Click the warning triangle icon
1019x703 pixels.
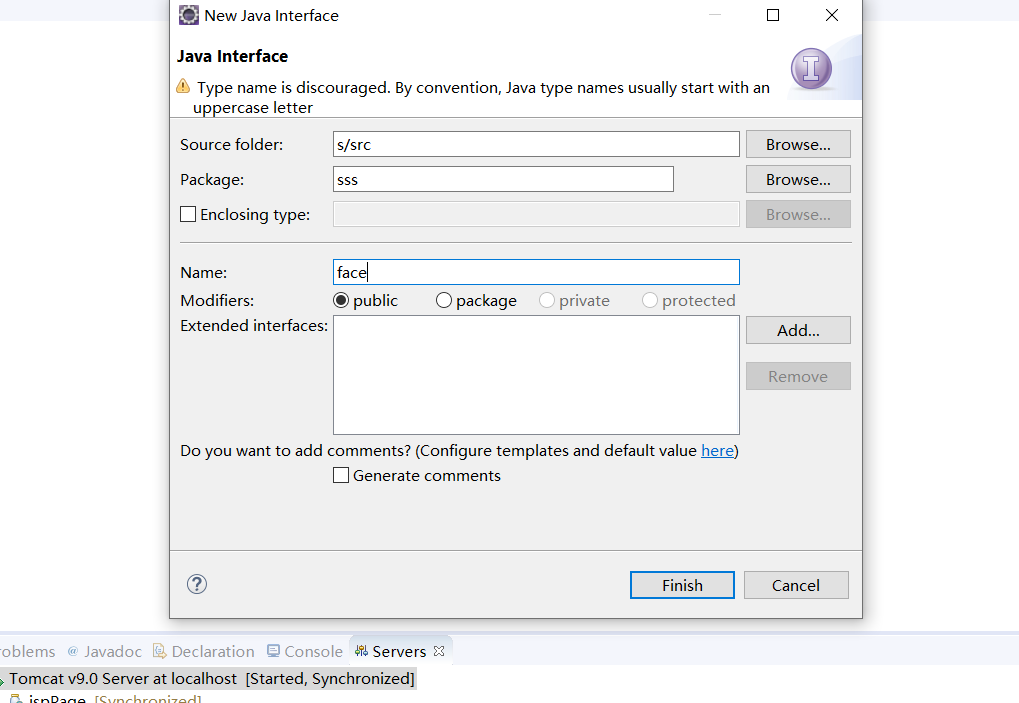point(183,87)
